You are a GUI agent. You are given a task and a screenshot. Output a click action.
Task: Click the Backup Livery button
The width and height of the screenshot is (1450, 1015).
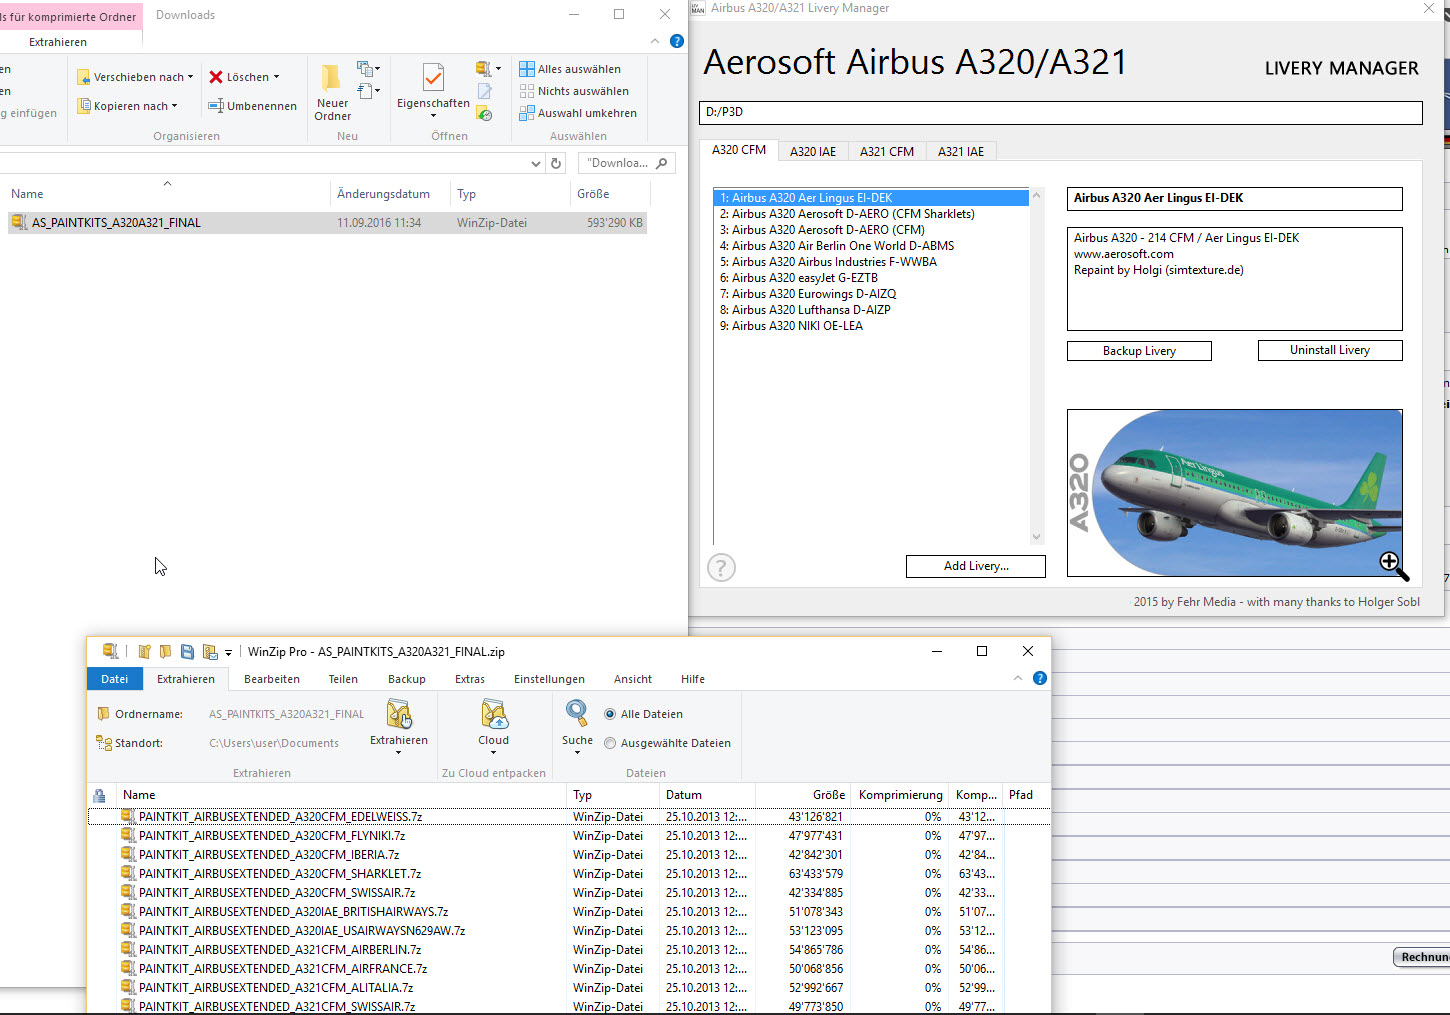pyautogui.click(x=1139, y=351)
